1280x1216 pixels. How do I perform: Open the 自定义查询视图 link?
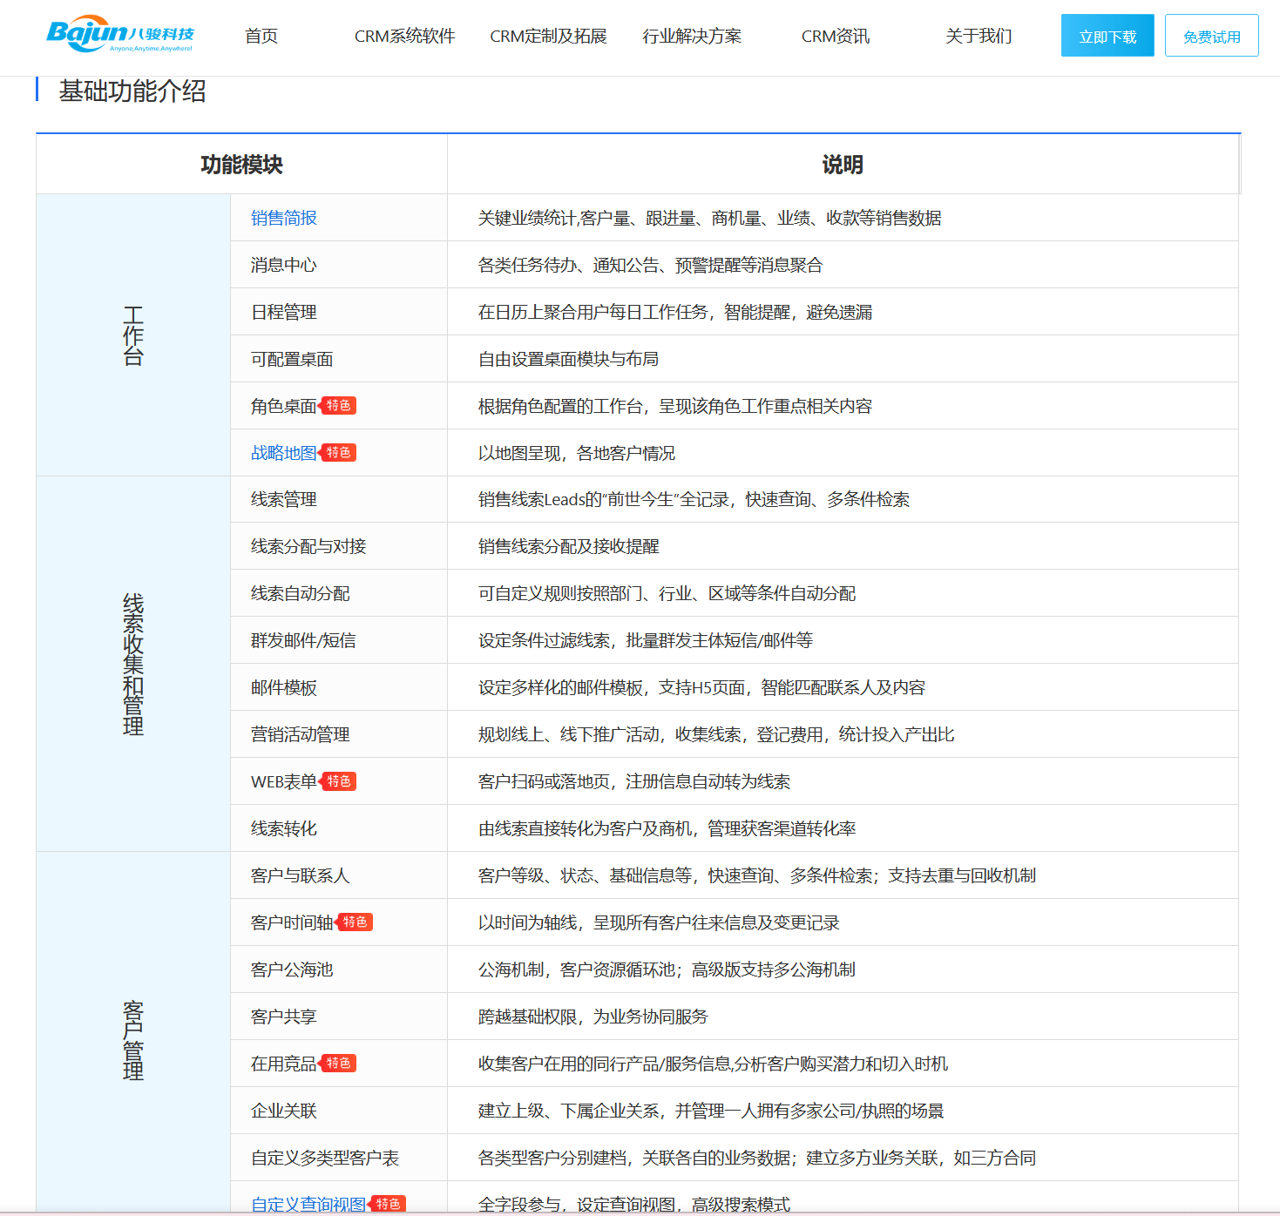click(x=308, y=1204)
